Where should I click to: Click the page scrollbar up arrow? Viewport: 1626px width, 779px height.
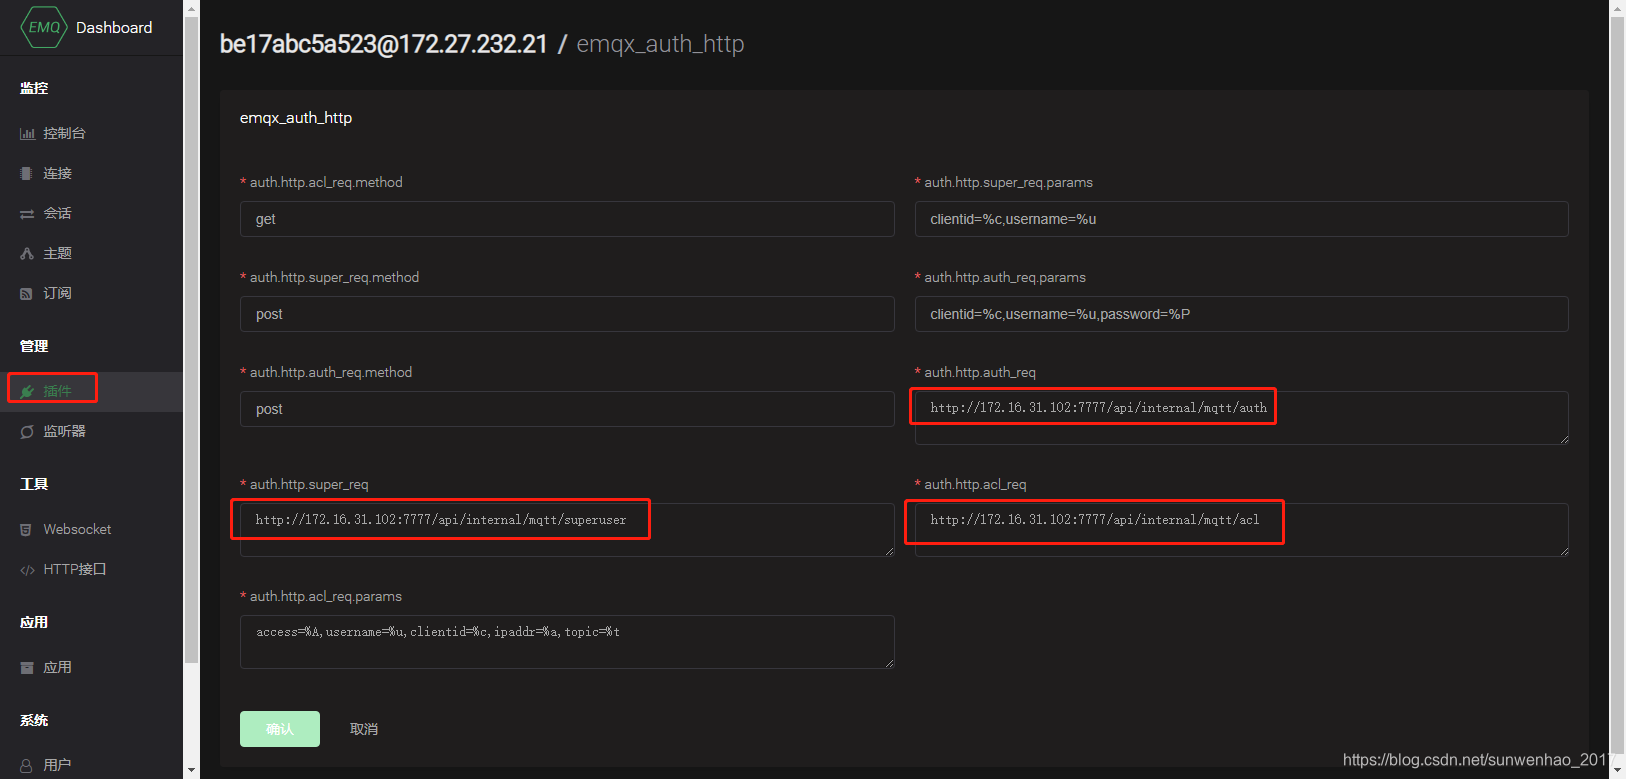tap(1617, 8)
